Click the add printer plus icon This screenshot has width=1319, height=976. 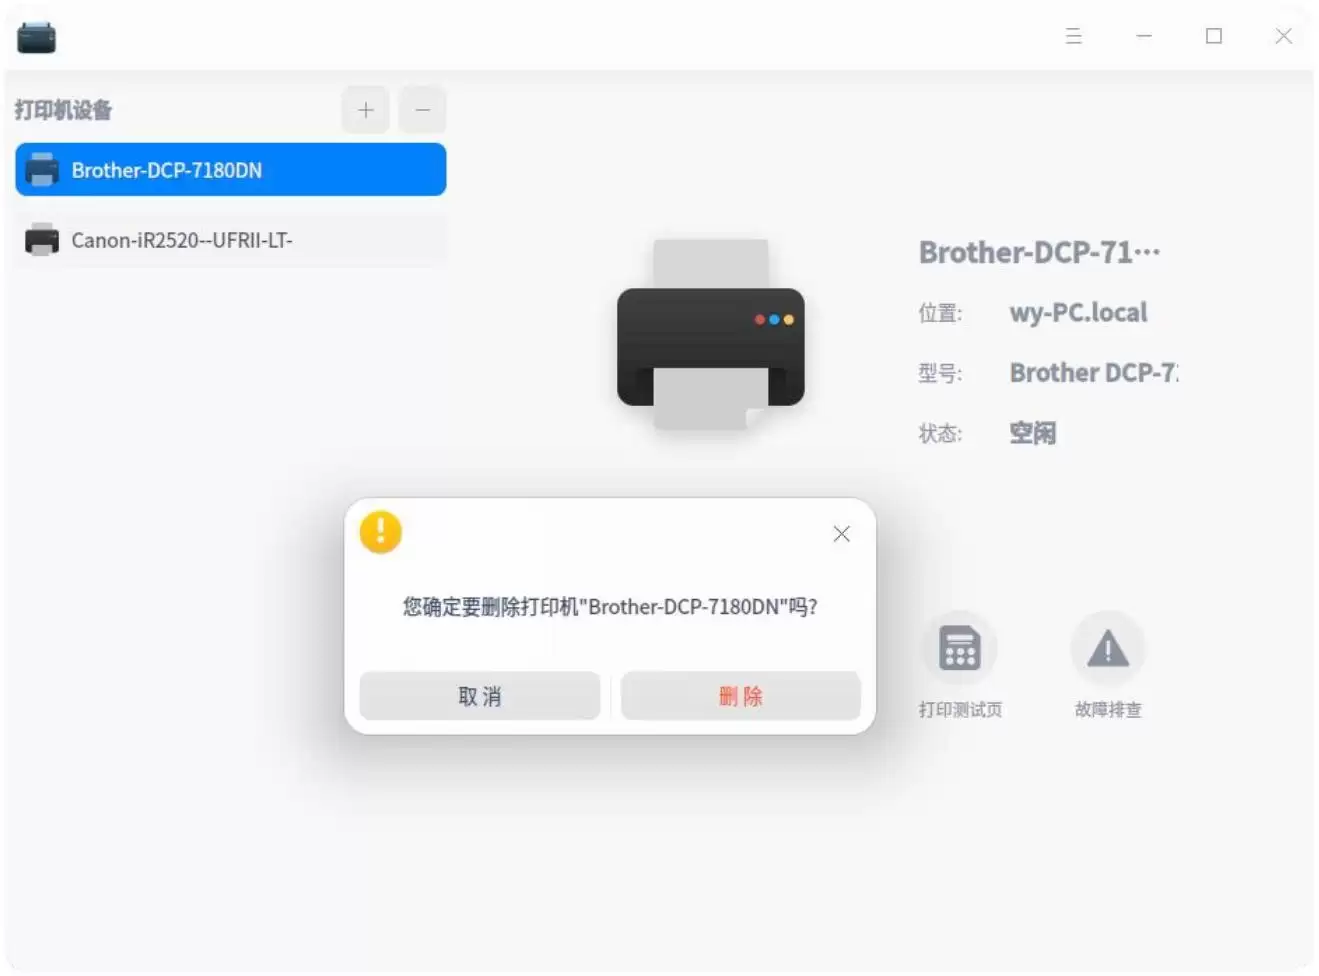pyautogui.click(x=365, y=110)
